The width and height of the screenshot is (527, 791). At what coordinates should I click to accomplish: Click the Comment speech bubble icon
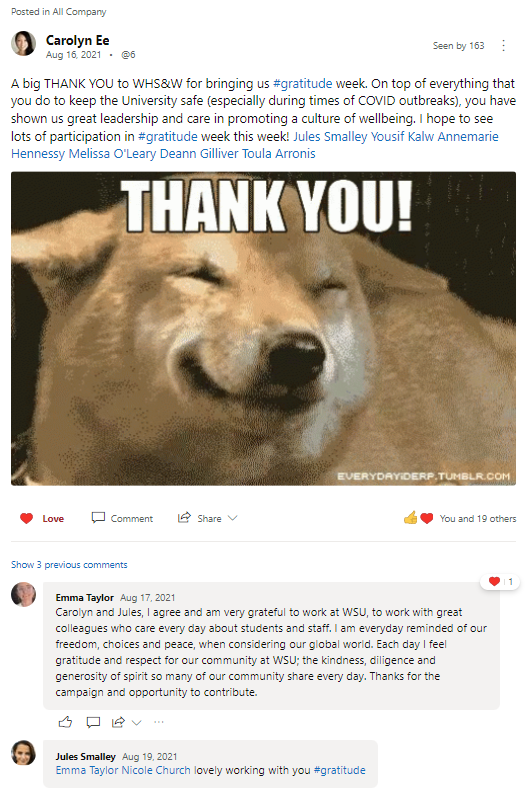point(98,518)
